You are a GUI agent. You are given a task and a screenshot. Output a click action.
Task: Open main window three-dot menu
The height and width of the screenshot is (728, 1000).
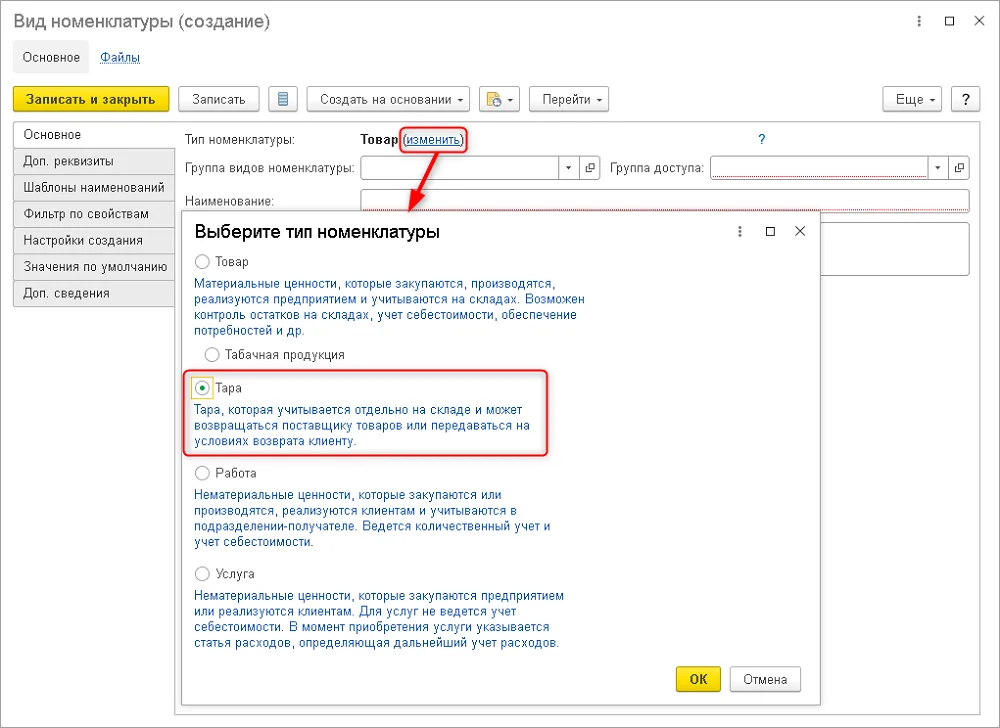tap(919, 21)
